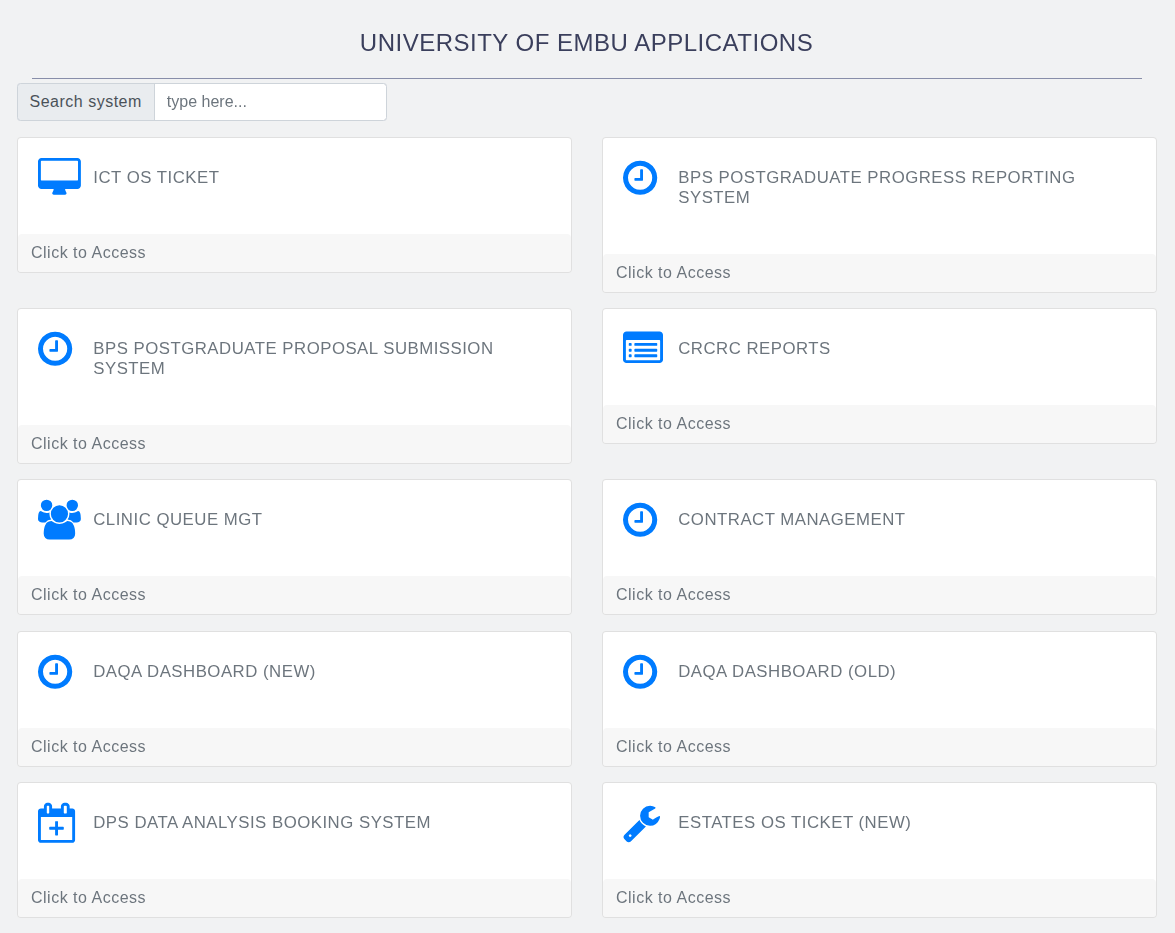Screen dimensions: 1175x933
Task: Click 'Click to Access' under Proposal Submission System
Action: 88,444
